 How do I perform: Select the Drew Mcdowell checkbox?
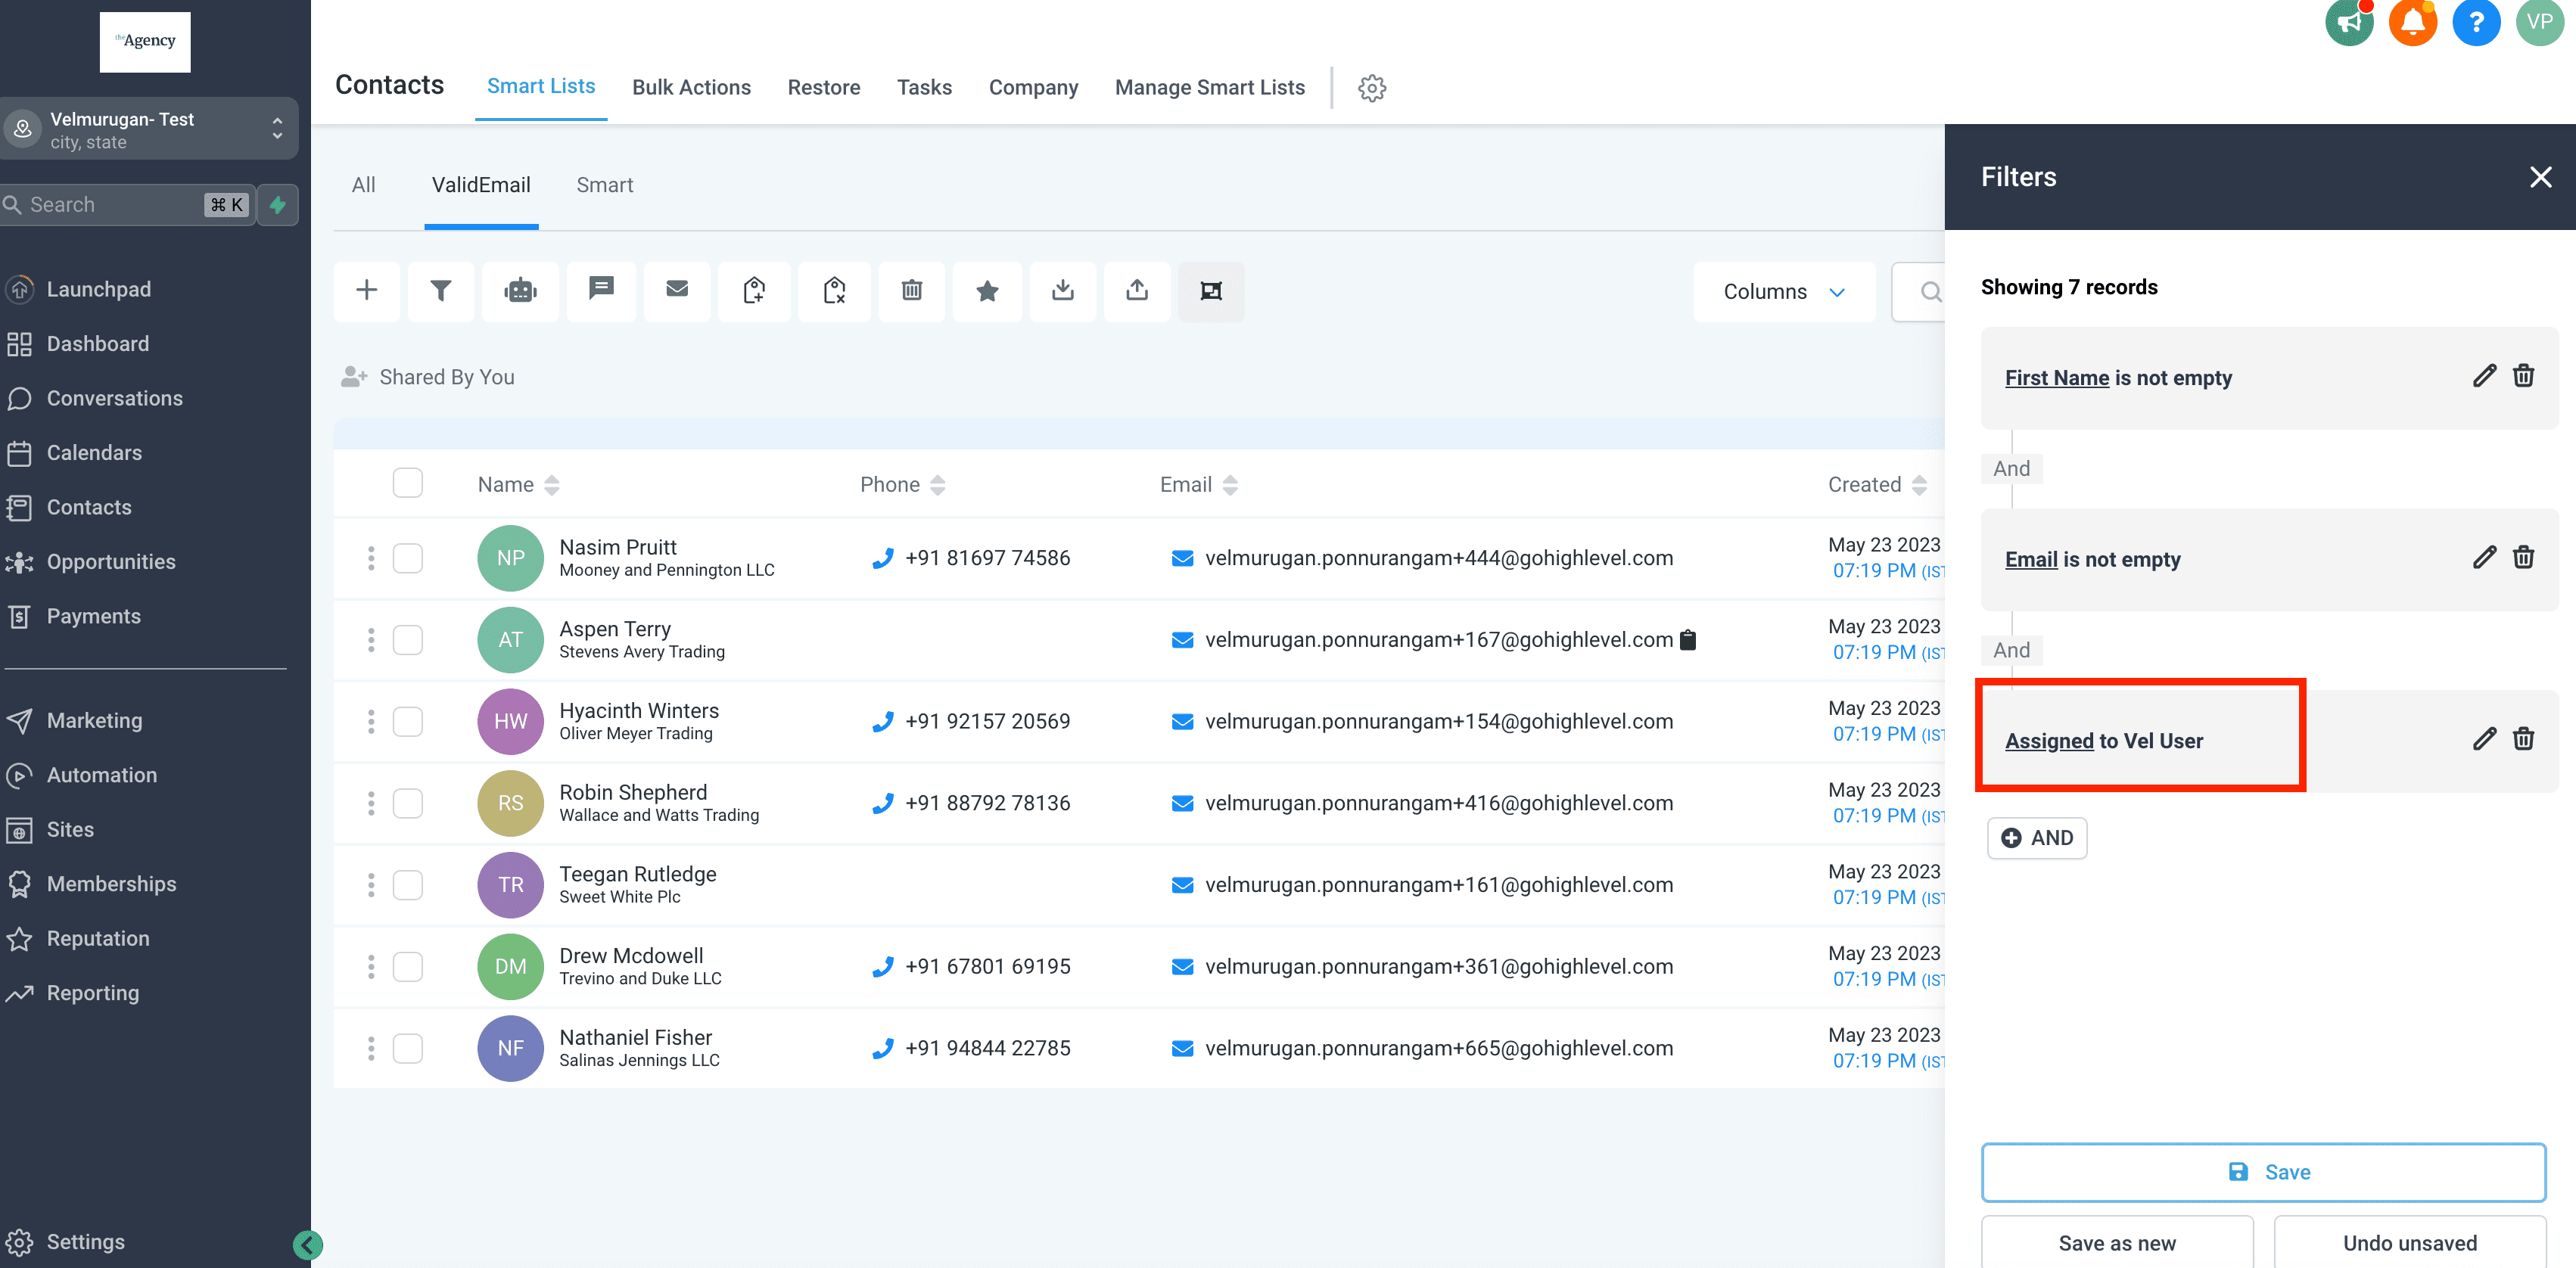(408, 967)
